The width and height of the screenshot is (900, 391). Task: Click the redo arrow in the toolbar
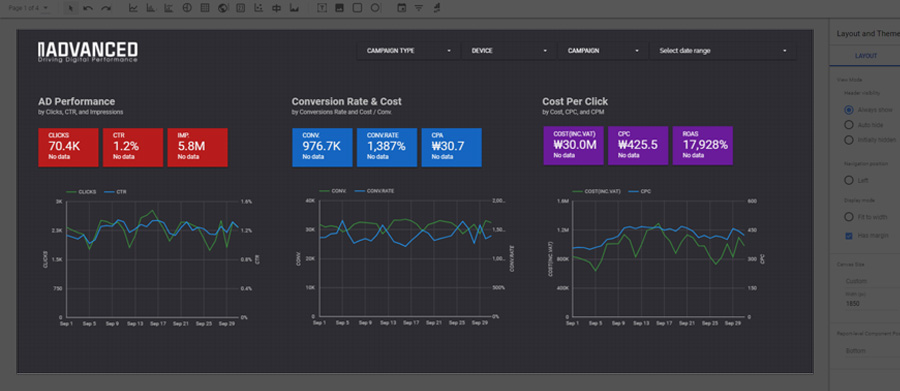(x=106, y=8)
